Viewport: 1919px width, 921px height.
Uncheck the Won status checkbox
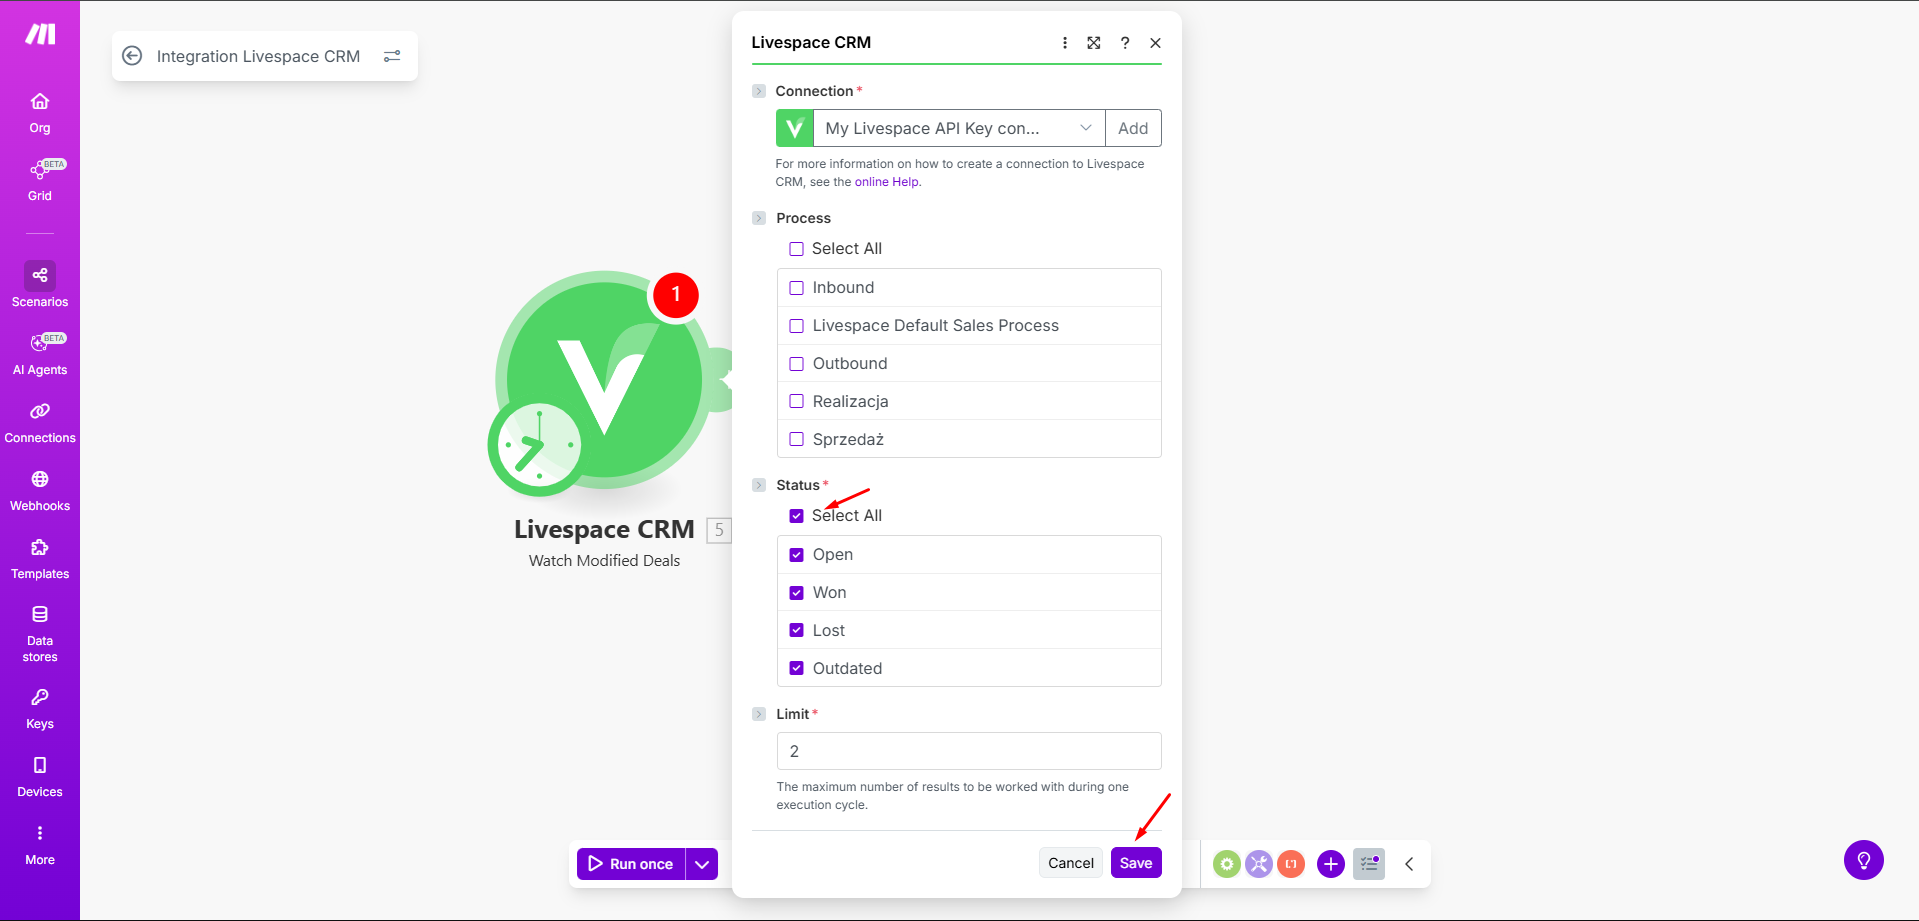click(796, 593)
